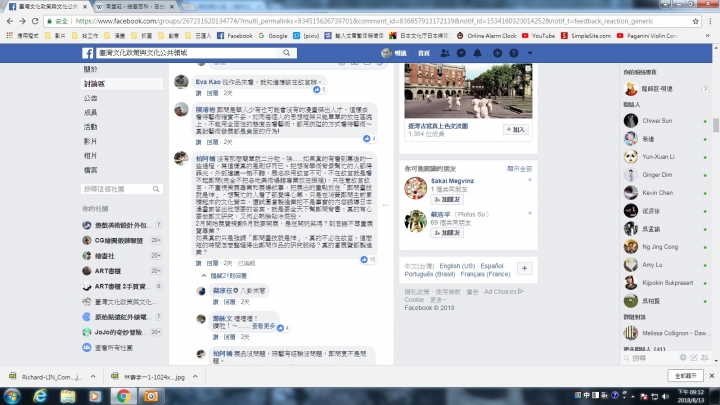Open the Google bookmark
720x405 pixels.
tap(273, 35)
